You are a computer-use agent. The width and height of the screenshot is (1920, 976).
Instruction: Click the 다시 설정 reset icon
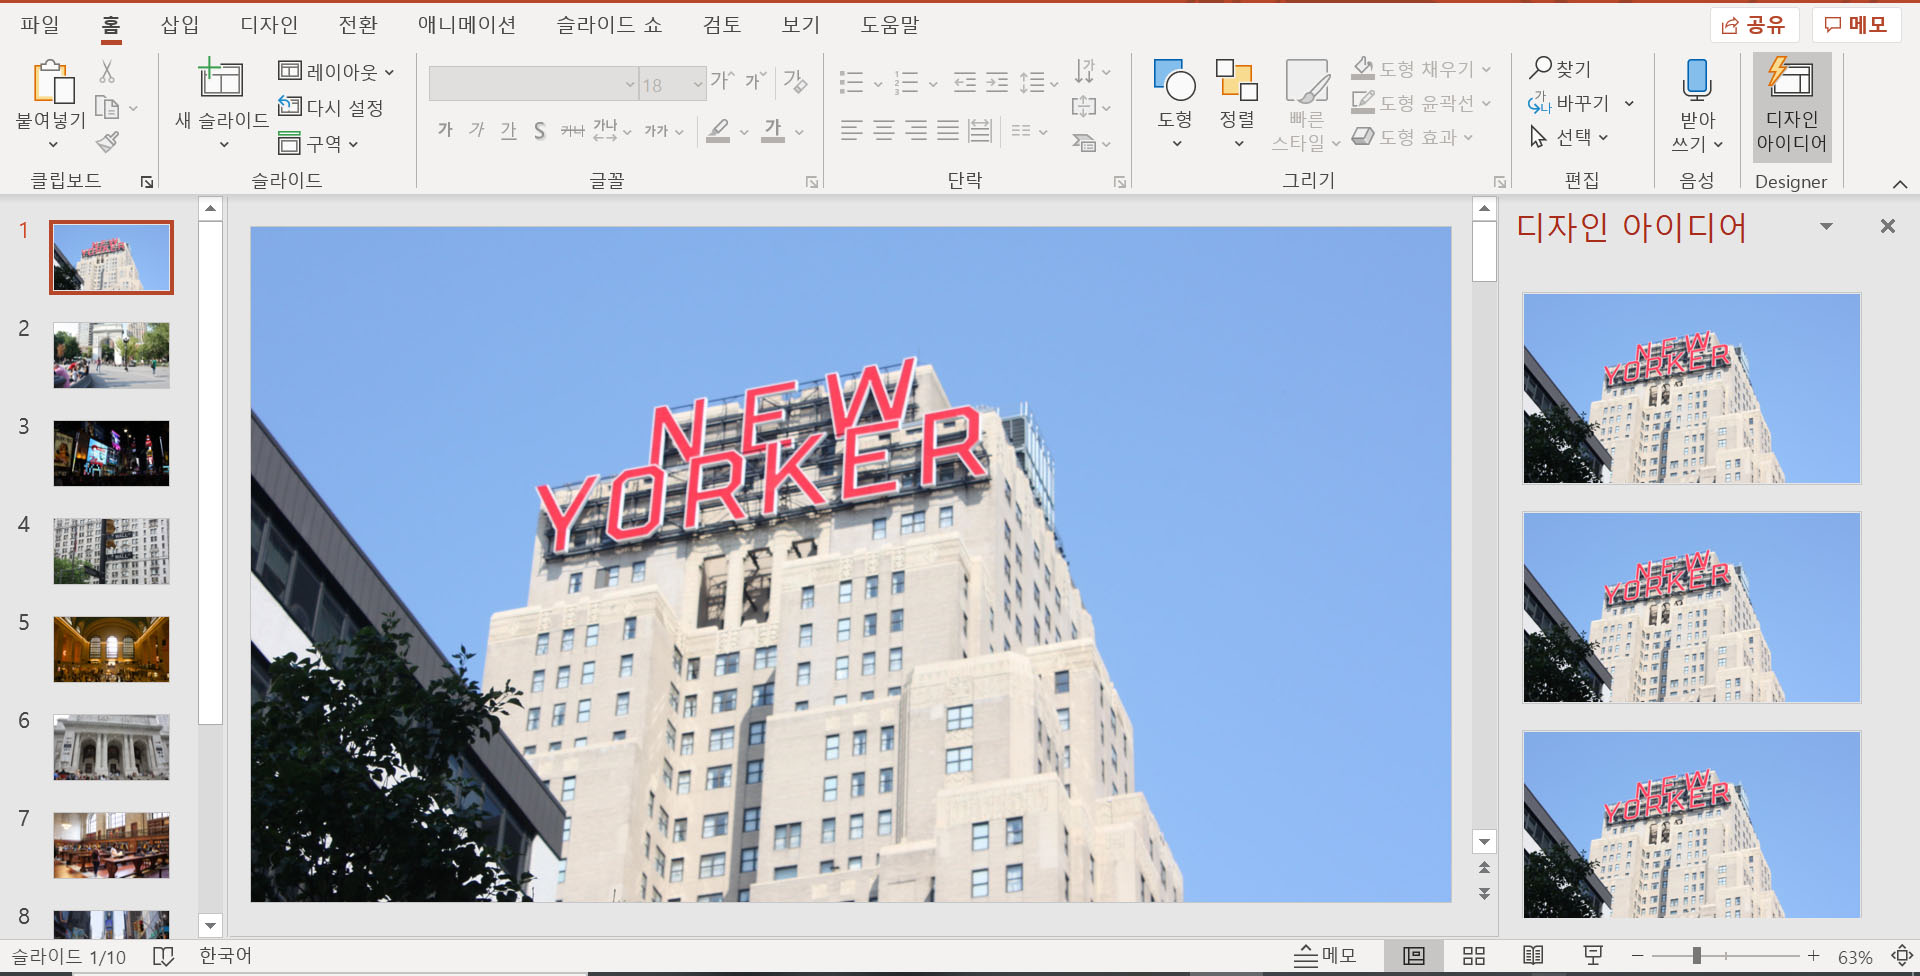290,107
